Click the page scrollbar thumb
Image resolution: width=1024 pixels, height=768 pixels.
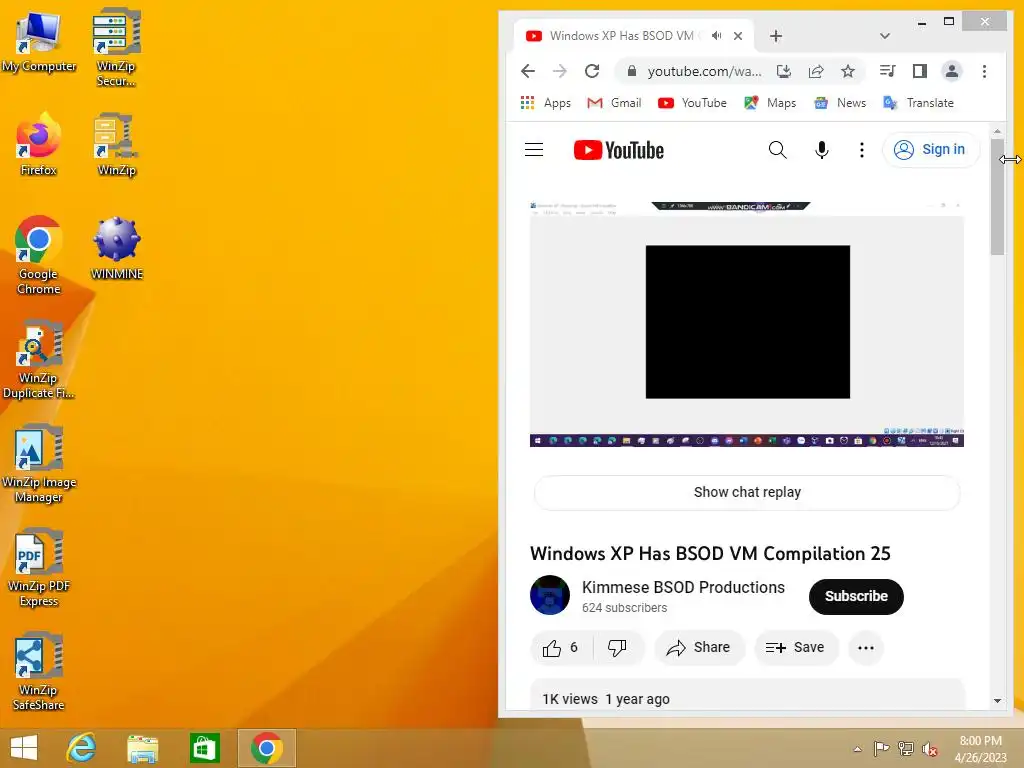(997, 196)
